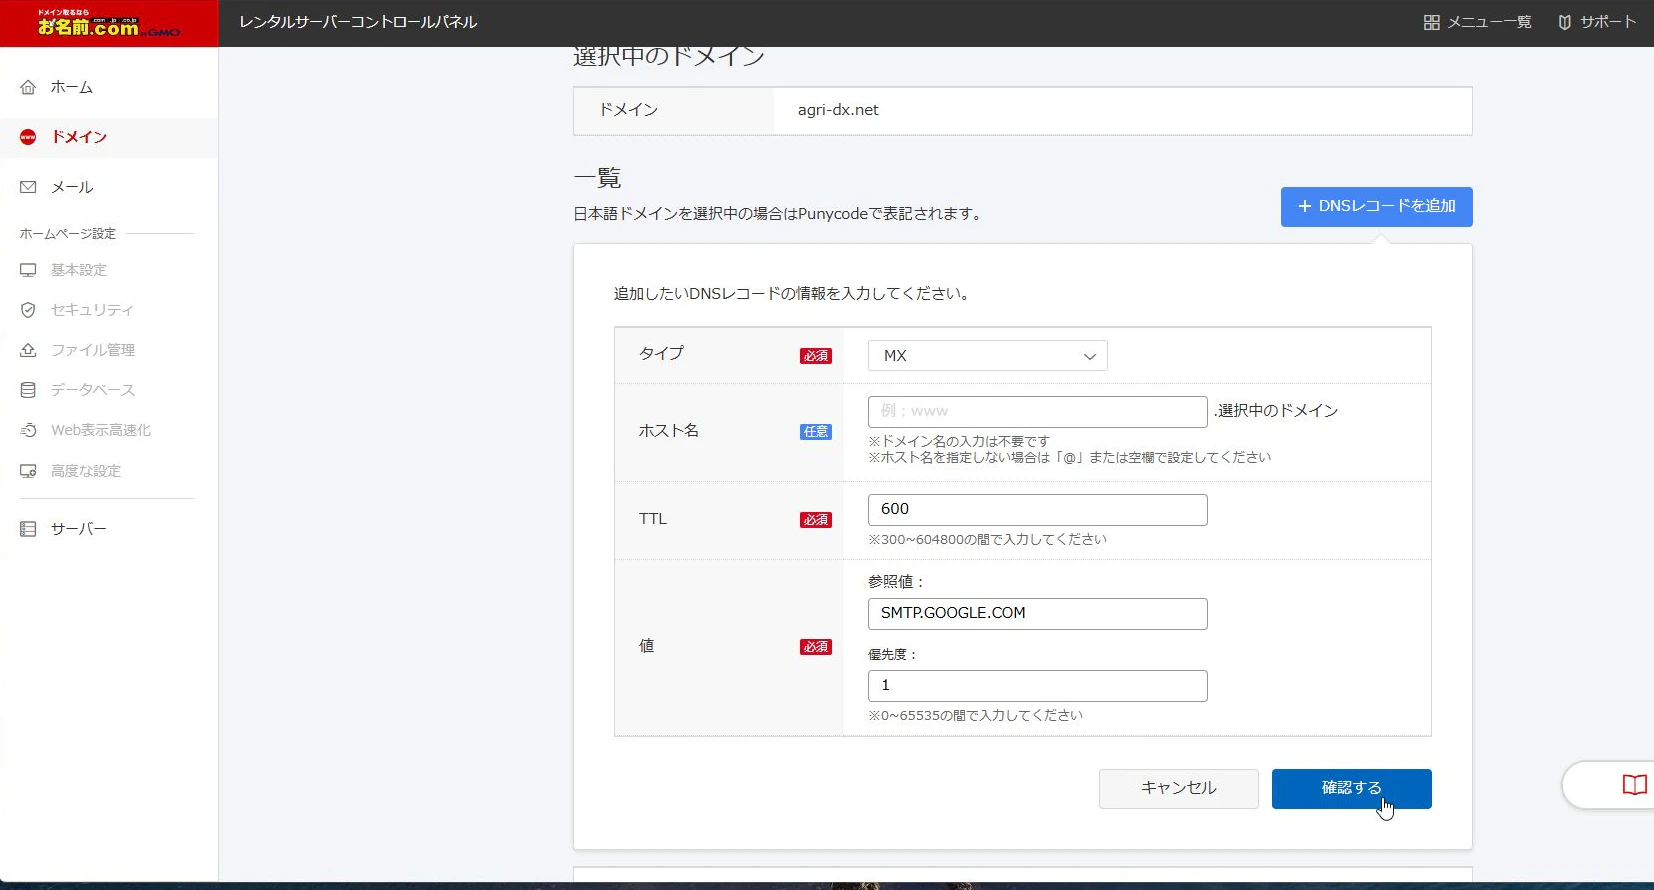Click the 必須 badge beside 値
1654x890 pixels.
click(815, 647)
